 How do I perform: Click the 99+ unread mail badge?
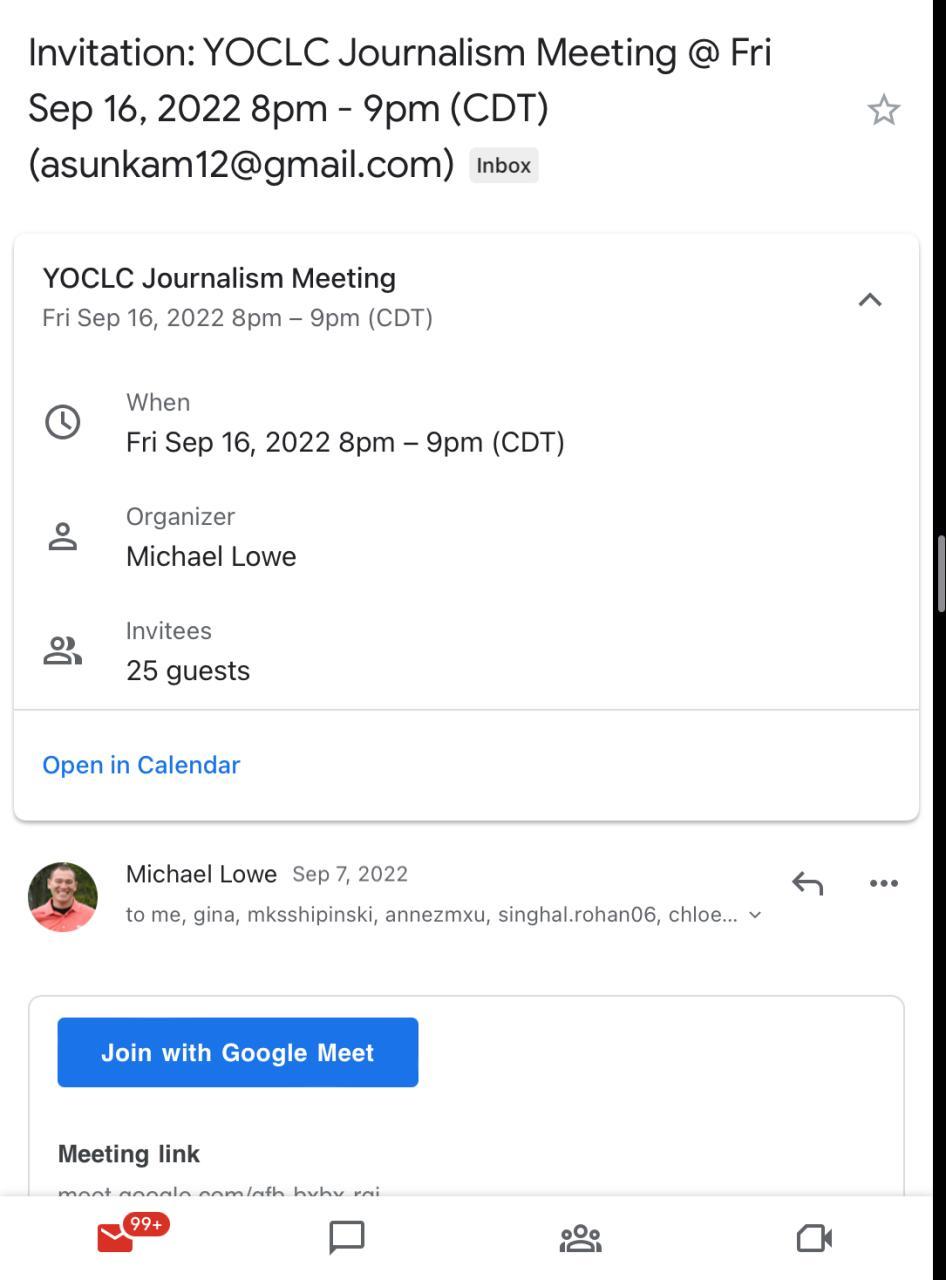coord(146,1224)
